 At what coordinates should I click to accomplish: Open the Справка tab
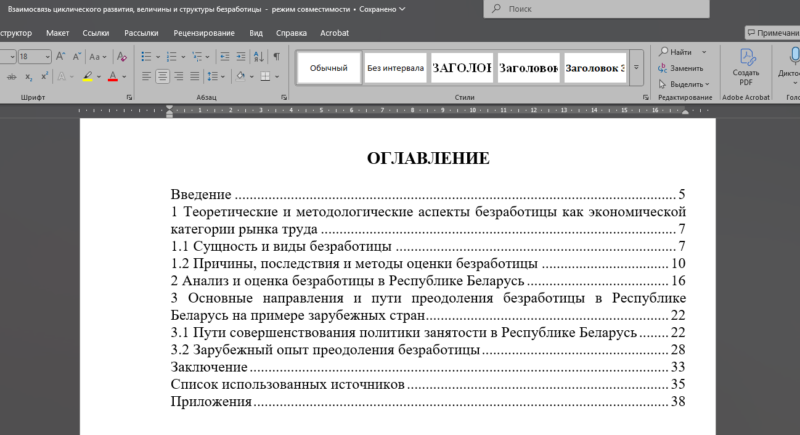point(291,33)
